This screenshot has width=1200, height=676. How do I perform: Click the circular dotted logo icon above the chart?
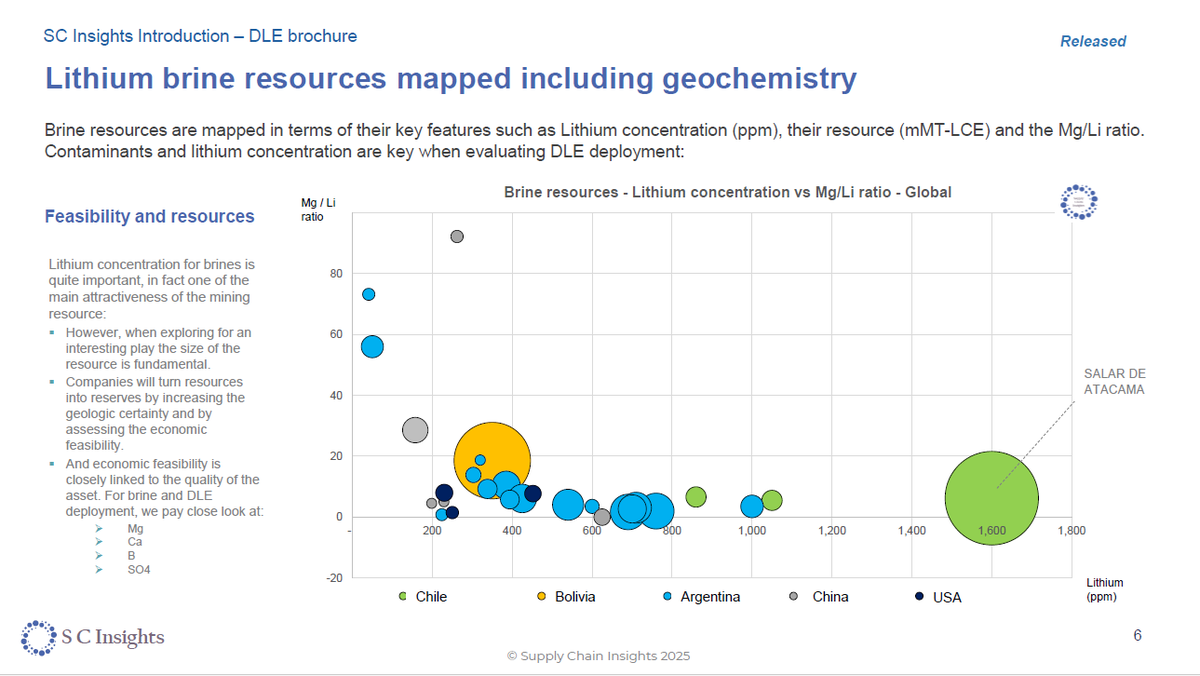coord(1078,201)
